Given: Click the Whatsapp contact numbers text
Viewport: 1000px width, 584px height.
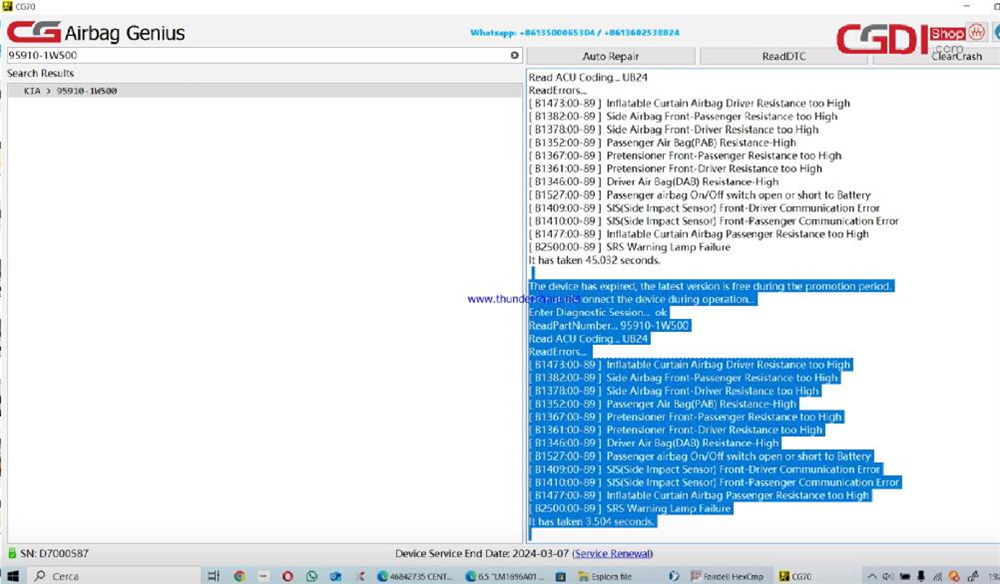Looking at the screenshot, I should (x=575, y=33).
